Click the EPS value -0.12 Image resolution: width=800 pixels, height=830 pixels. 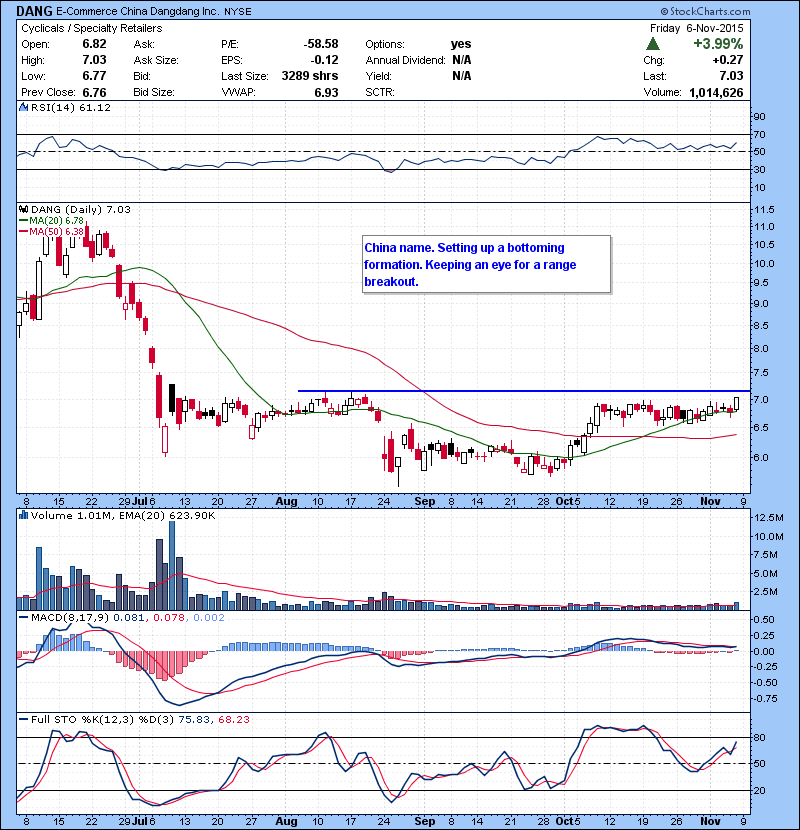[325, 60]
